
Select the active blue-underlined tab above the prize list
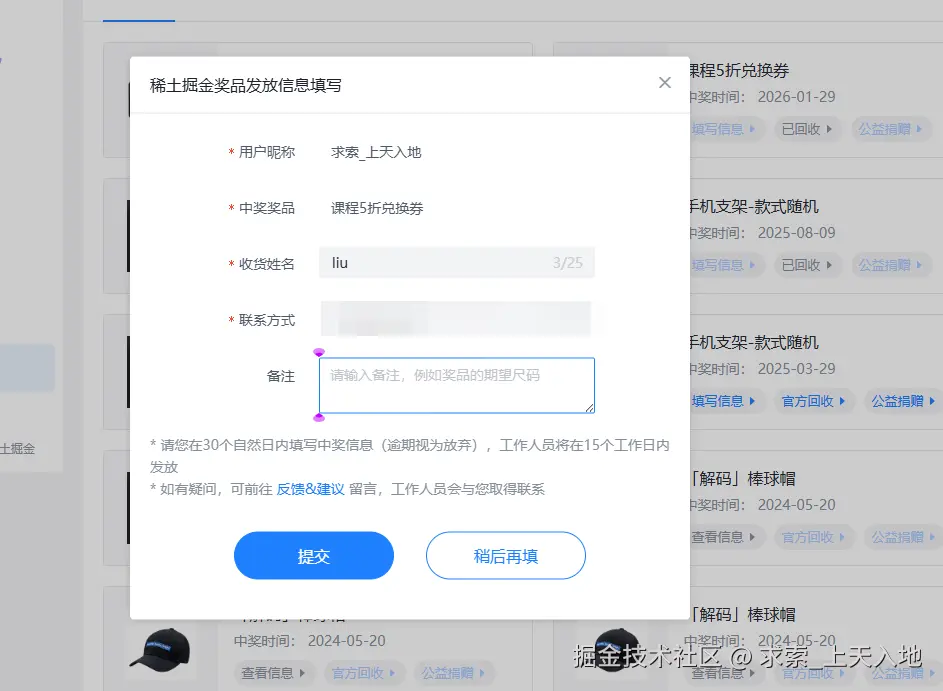137,12
